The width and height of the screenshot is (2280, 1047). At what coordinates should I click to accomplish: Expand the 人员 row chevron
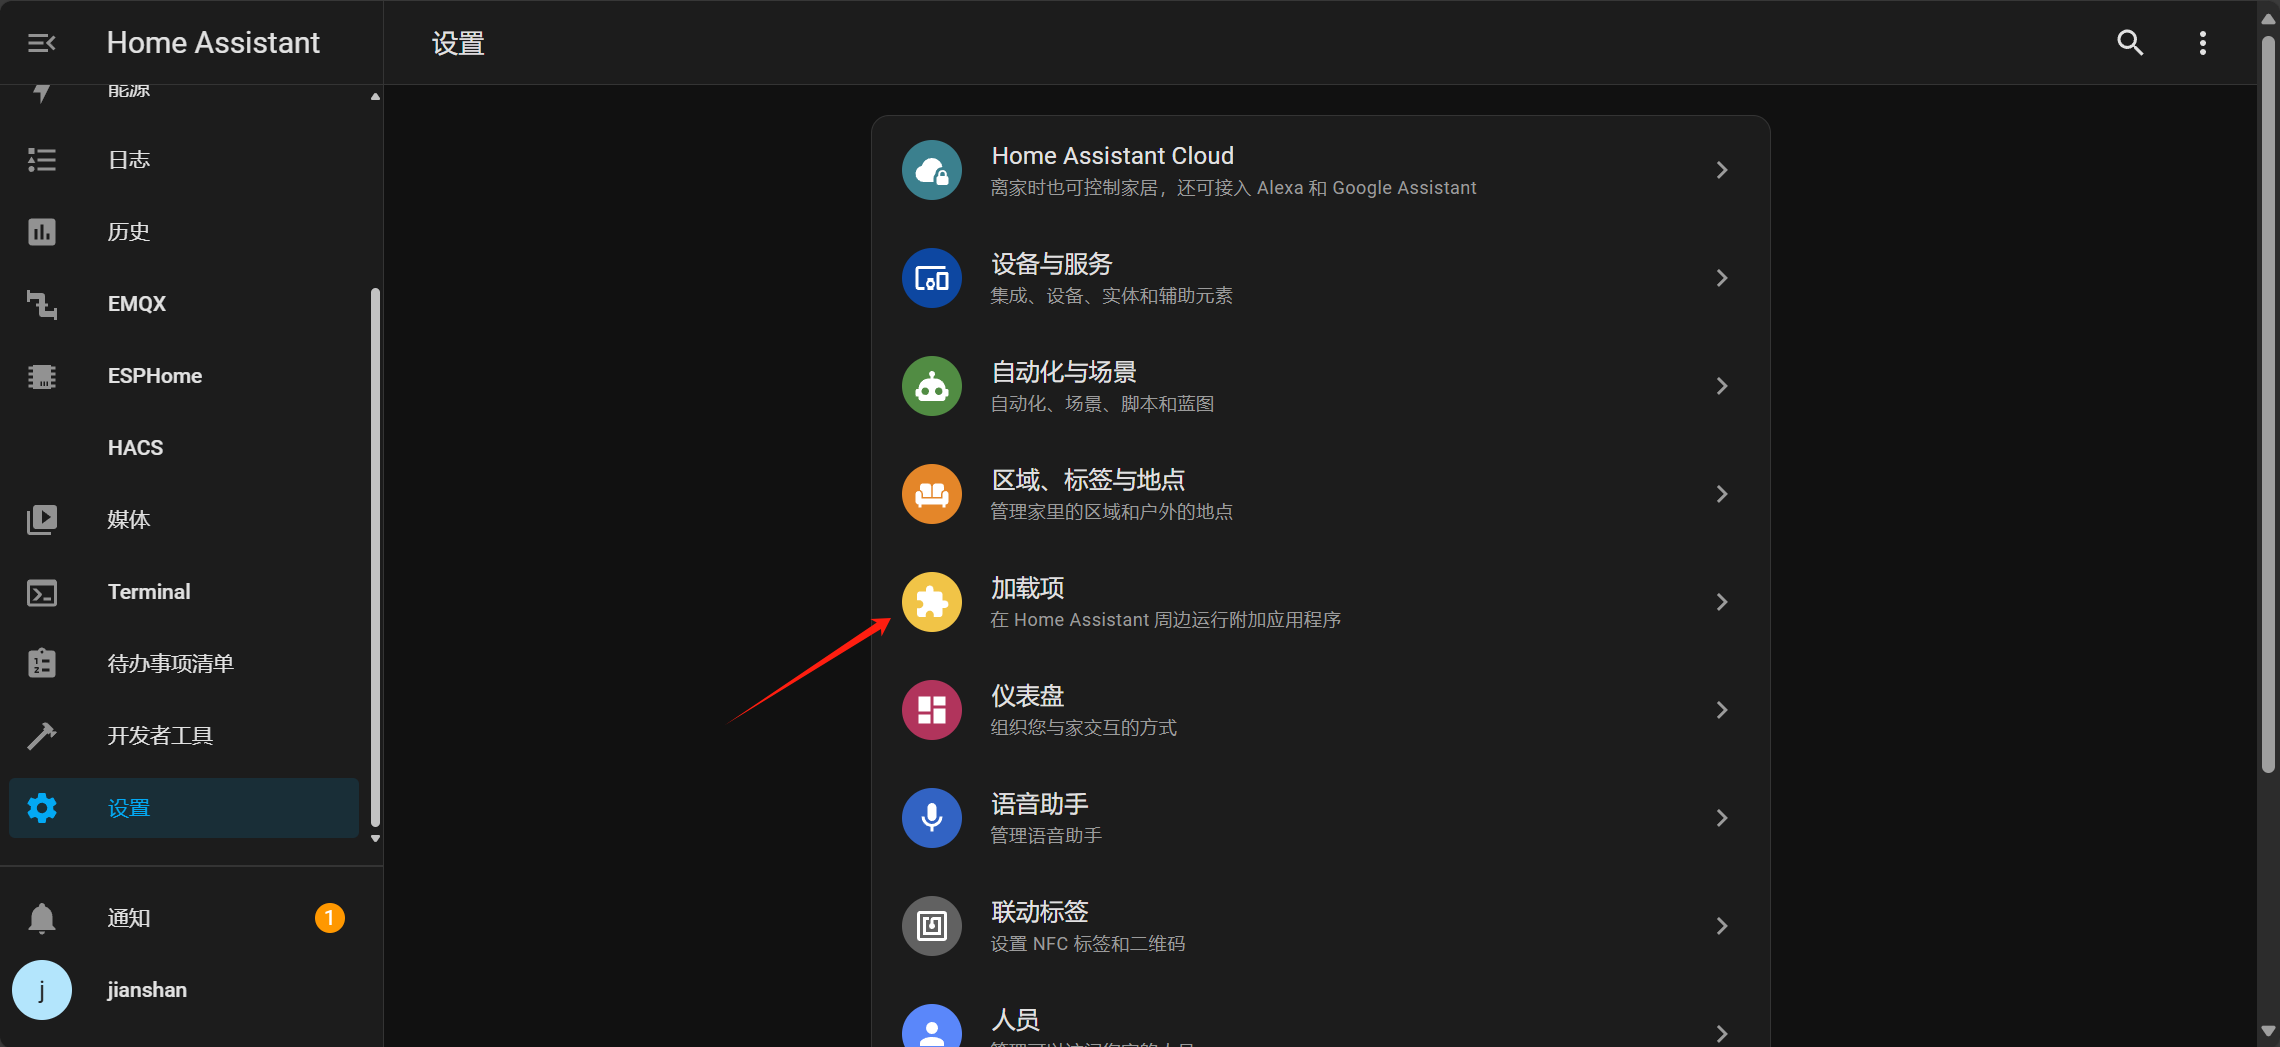pyautogui.click(x=1722, y=1034)
